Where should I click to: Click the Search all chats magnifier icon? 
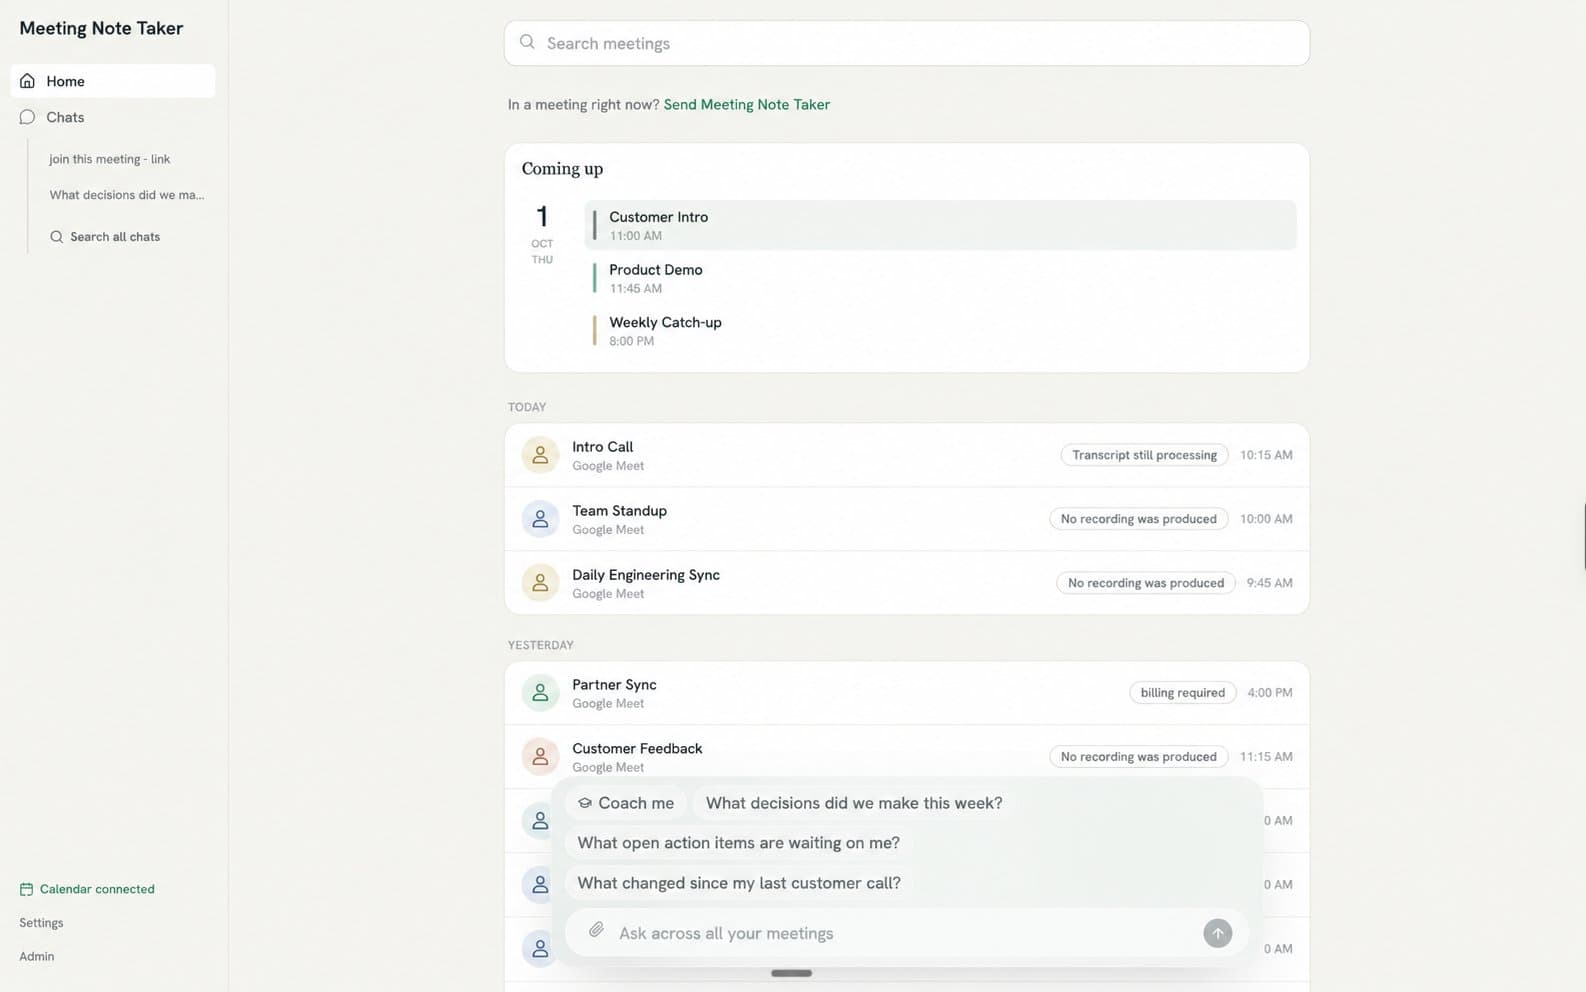click(x=56, y=237)
